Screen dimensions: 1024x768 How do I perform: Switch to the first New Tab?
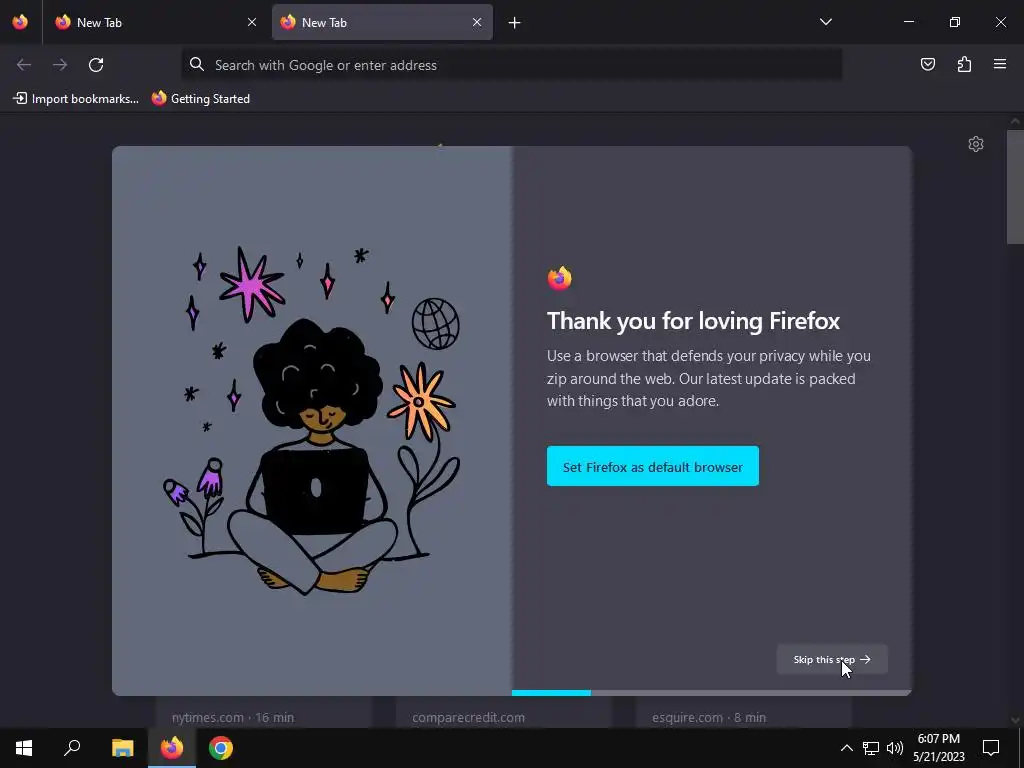[x=155, y=22]
